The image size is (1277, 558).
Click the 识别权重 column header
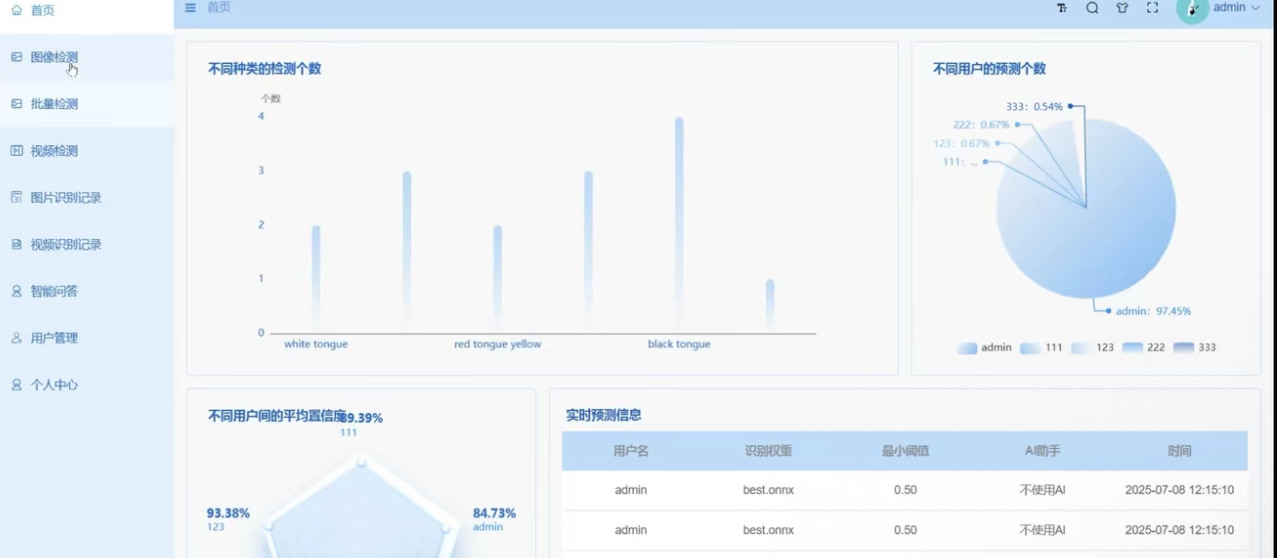pyautogui.click(x=768, y=451)
